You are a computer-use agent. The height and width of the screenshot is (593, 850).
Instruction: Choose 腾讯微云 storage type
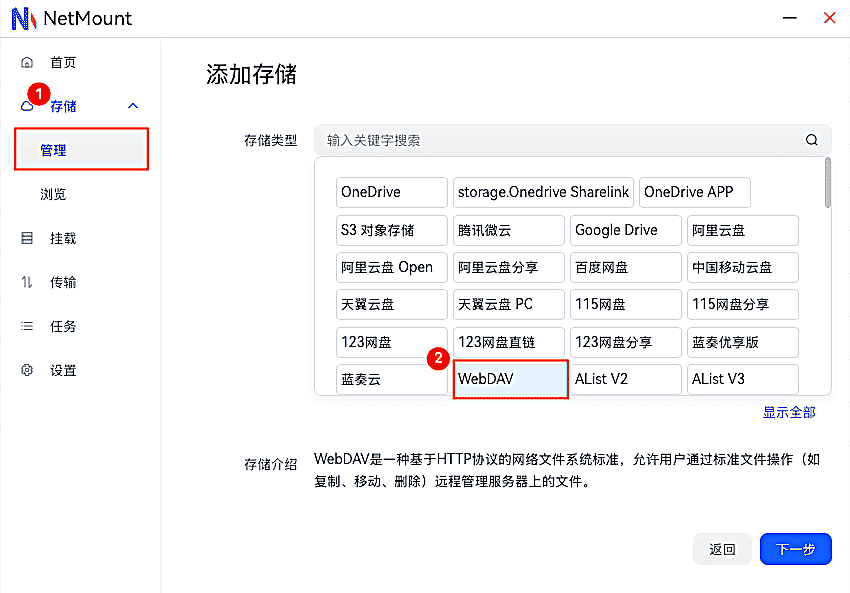click(508, 230)
